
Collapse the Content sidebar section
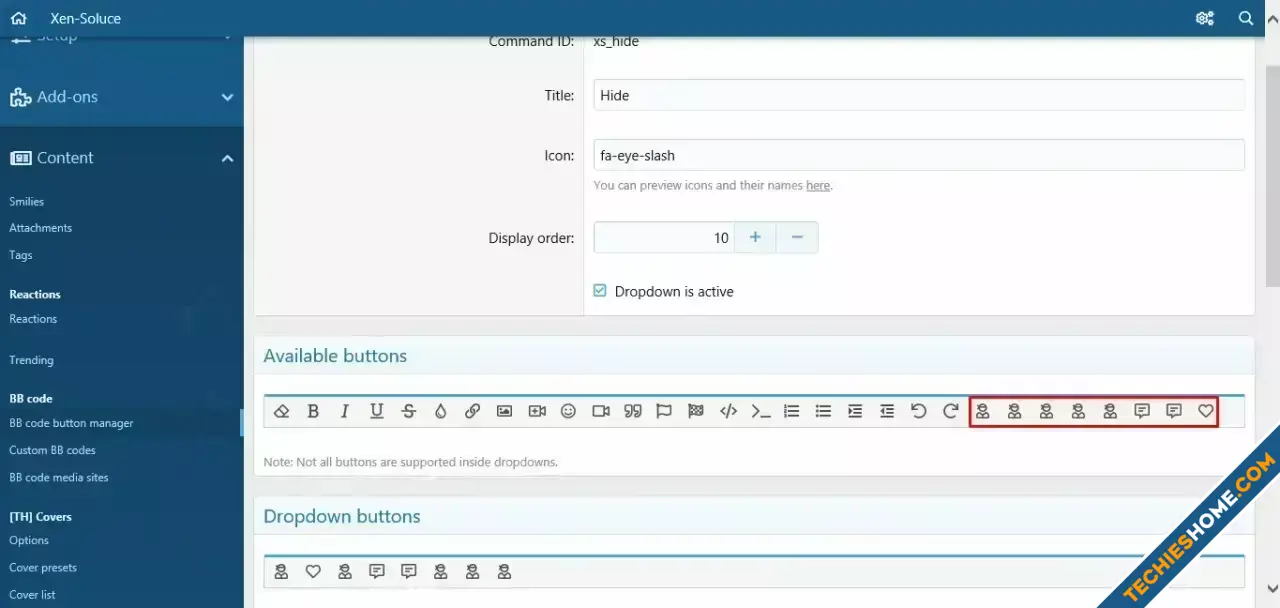tap(121, 158)
